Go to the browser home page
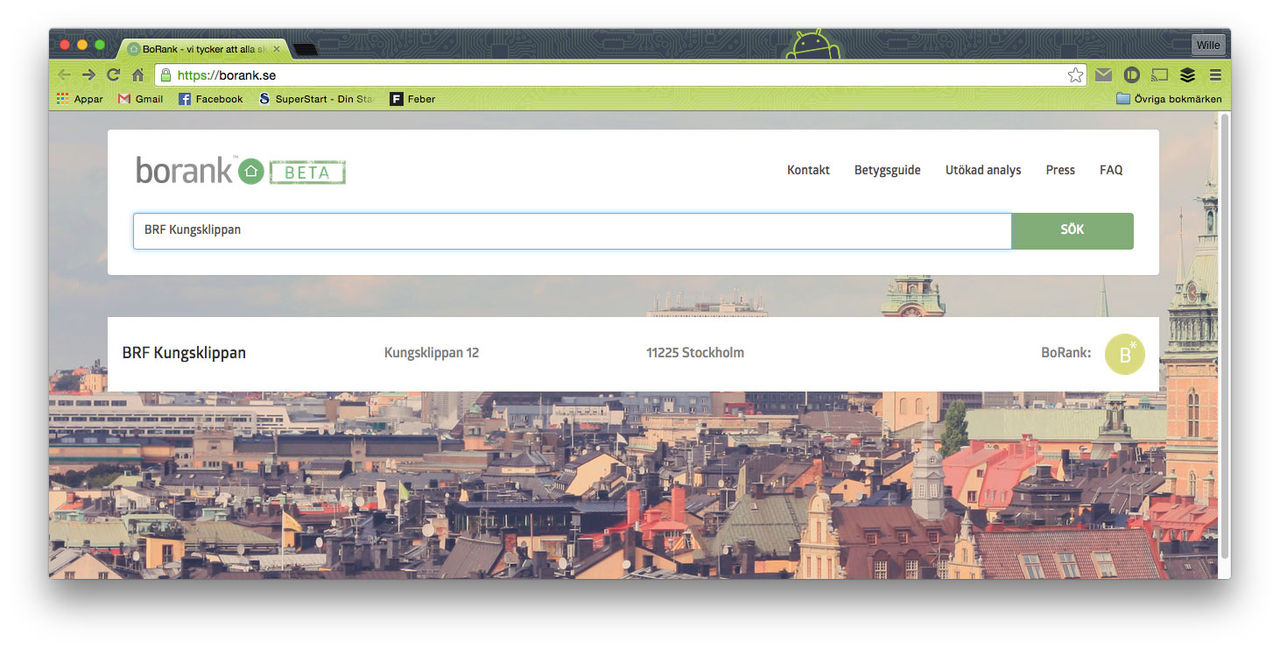This screenshot has width=1280, height=649. [138, 75]
